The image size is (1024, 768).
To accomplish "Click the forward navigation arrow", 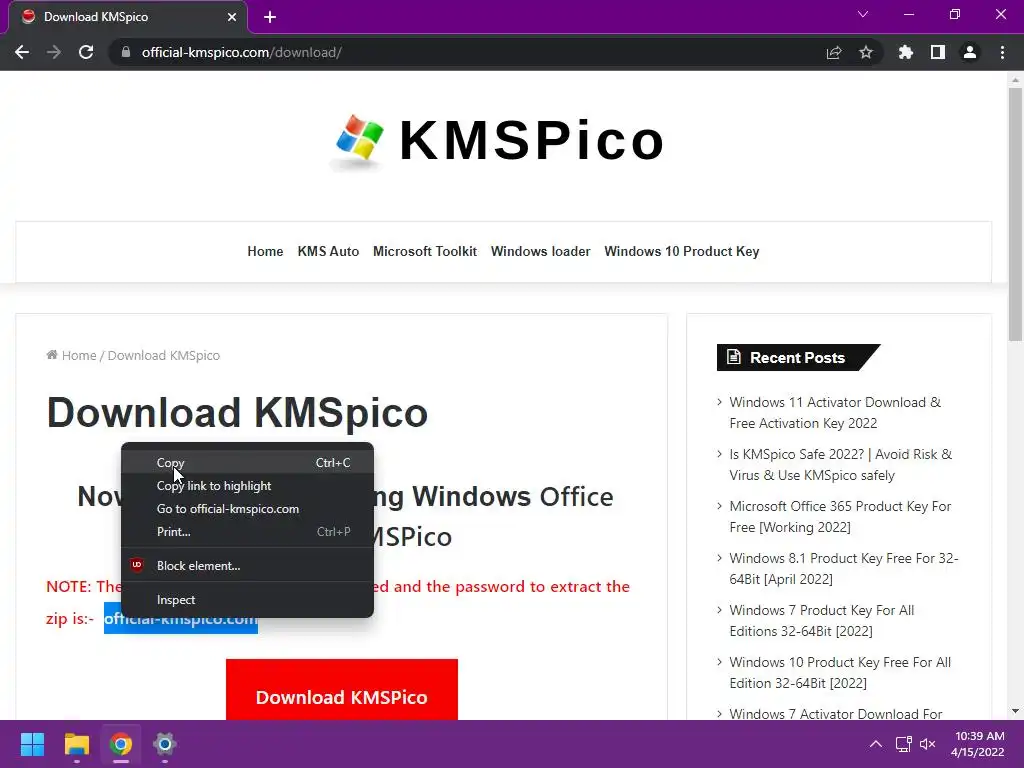I will pos(54,52).
